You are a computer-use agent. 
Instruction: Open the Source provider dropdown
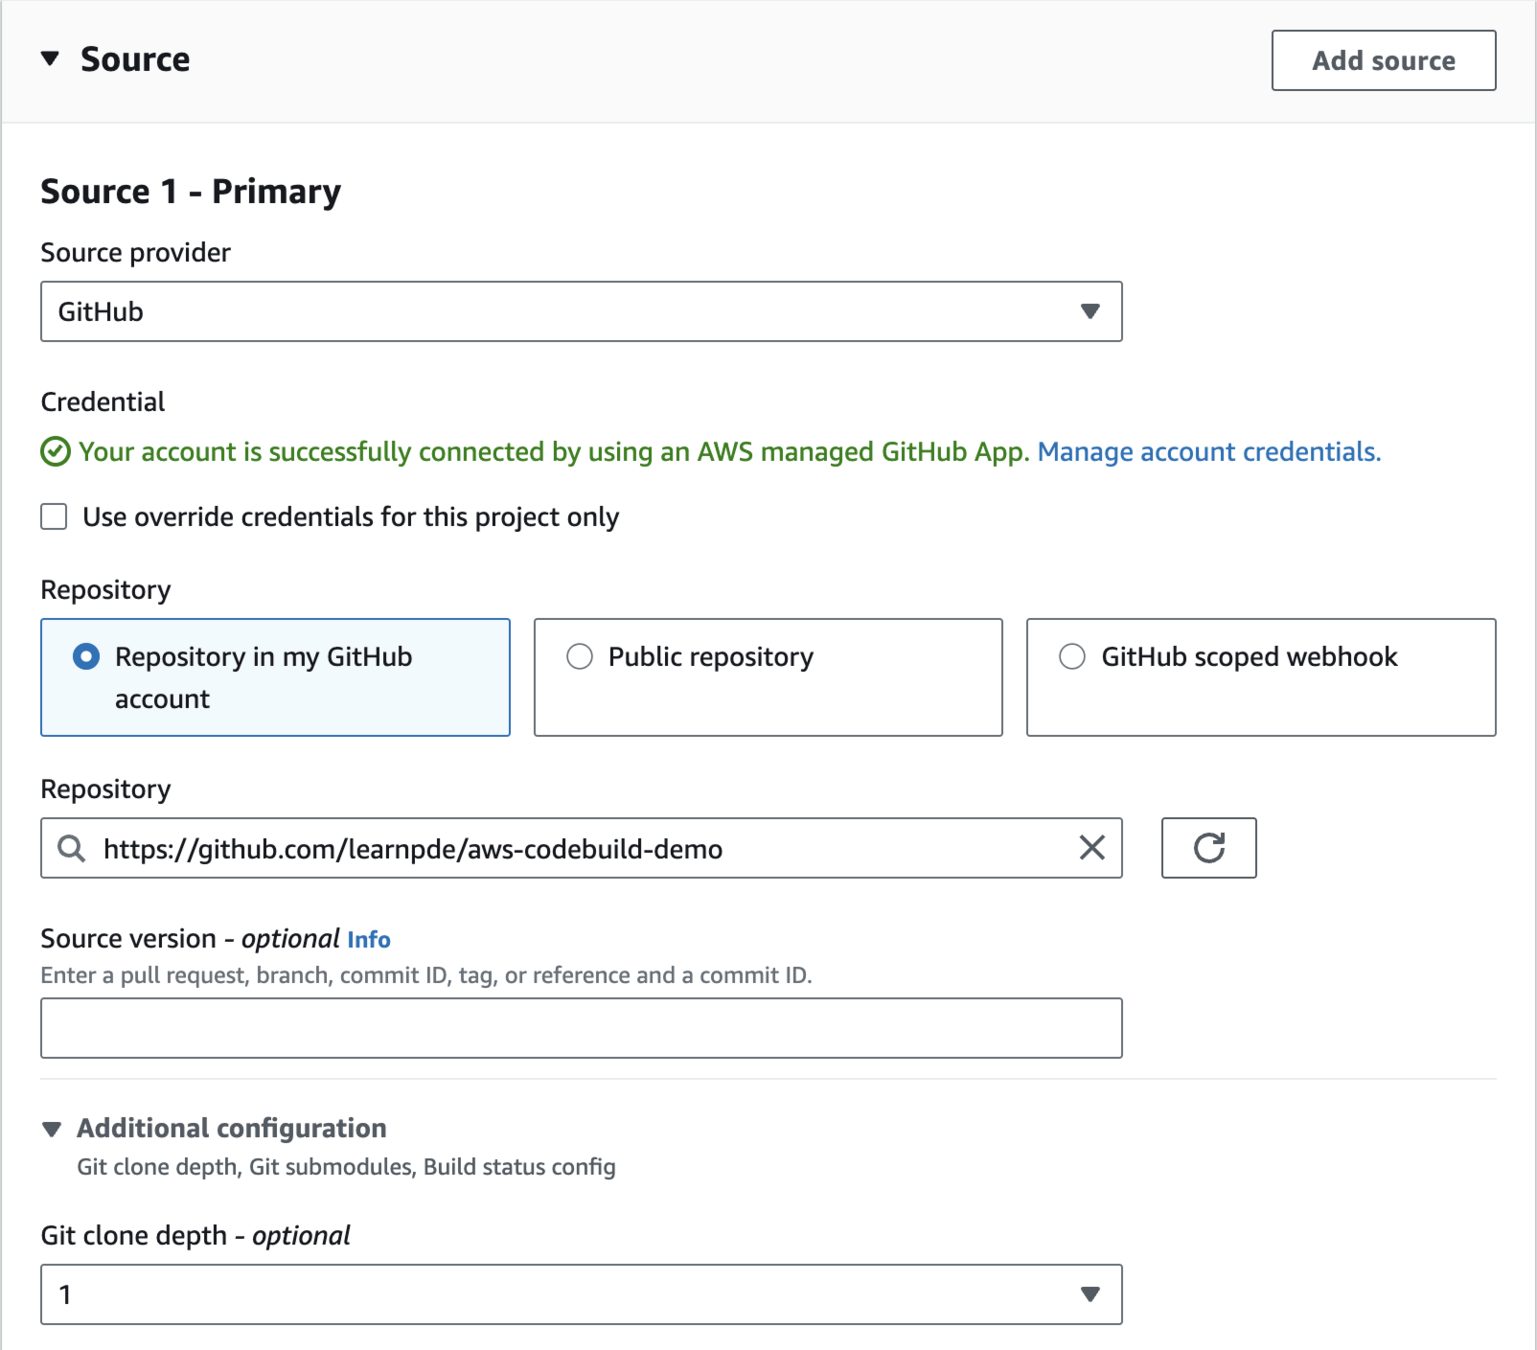(580, 312)
